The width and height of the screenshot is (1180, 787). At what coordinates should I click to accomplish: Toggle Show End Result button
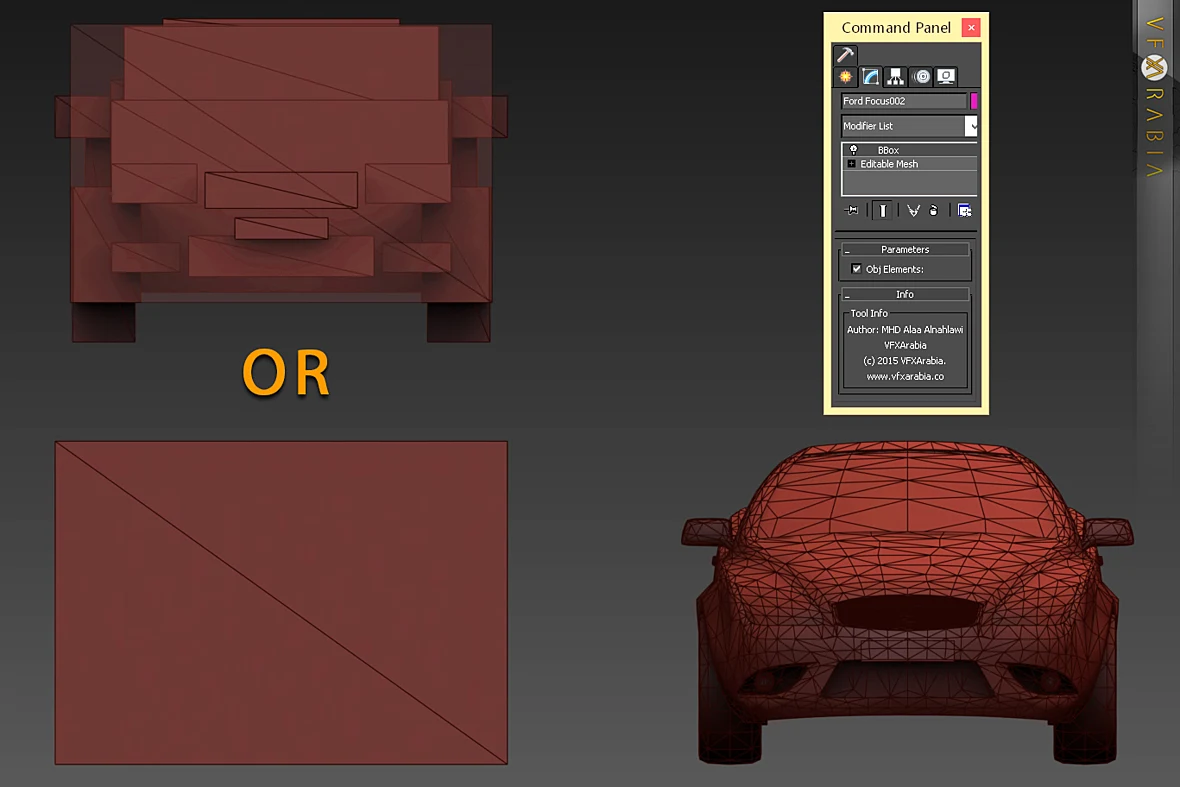[x=883, y=211]
